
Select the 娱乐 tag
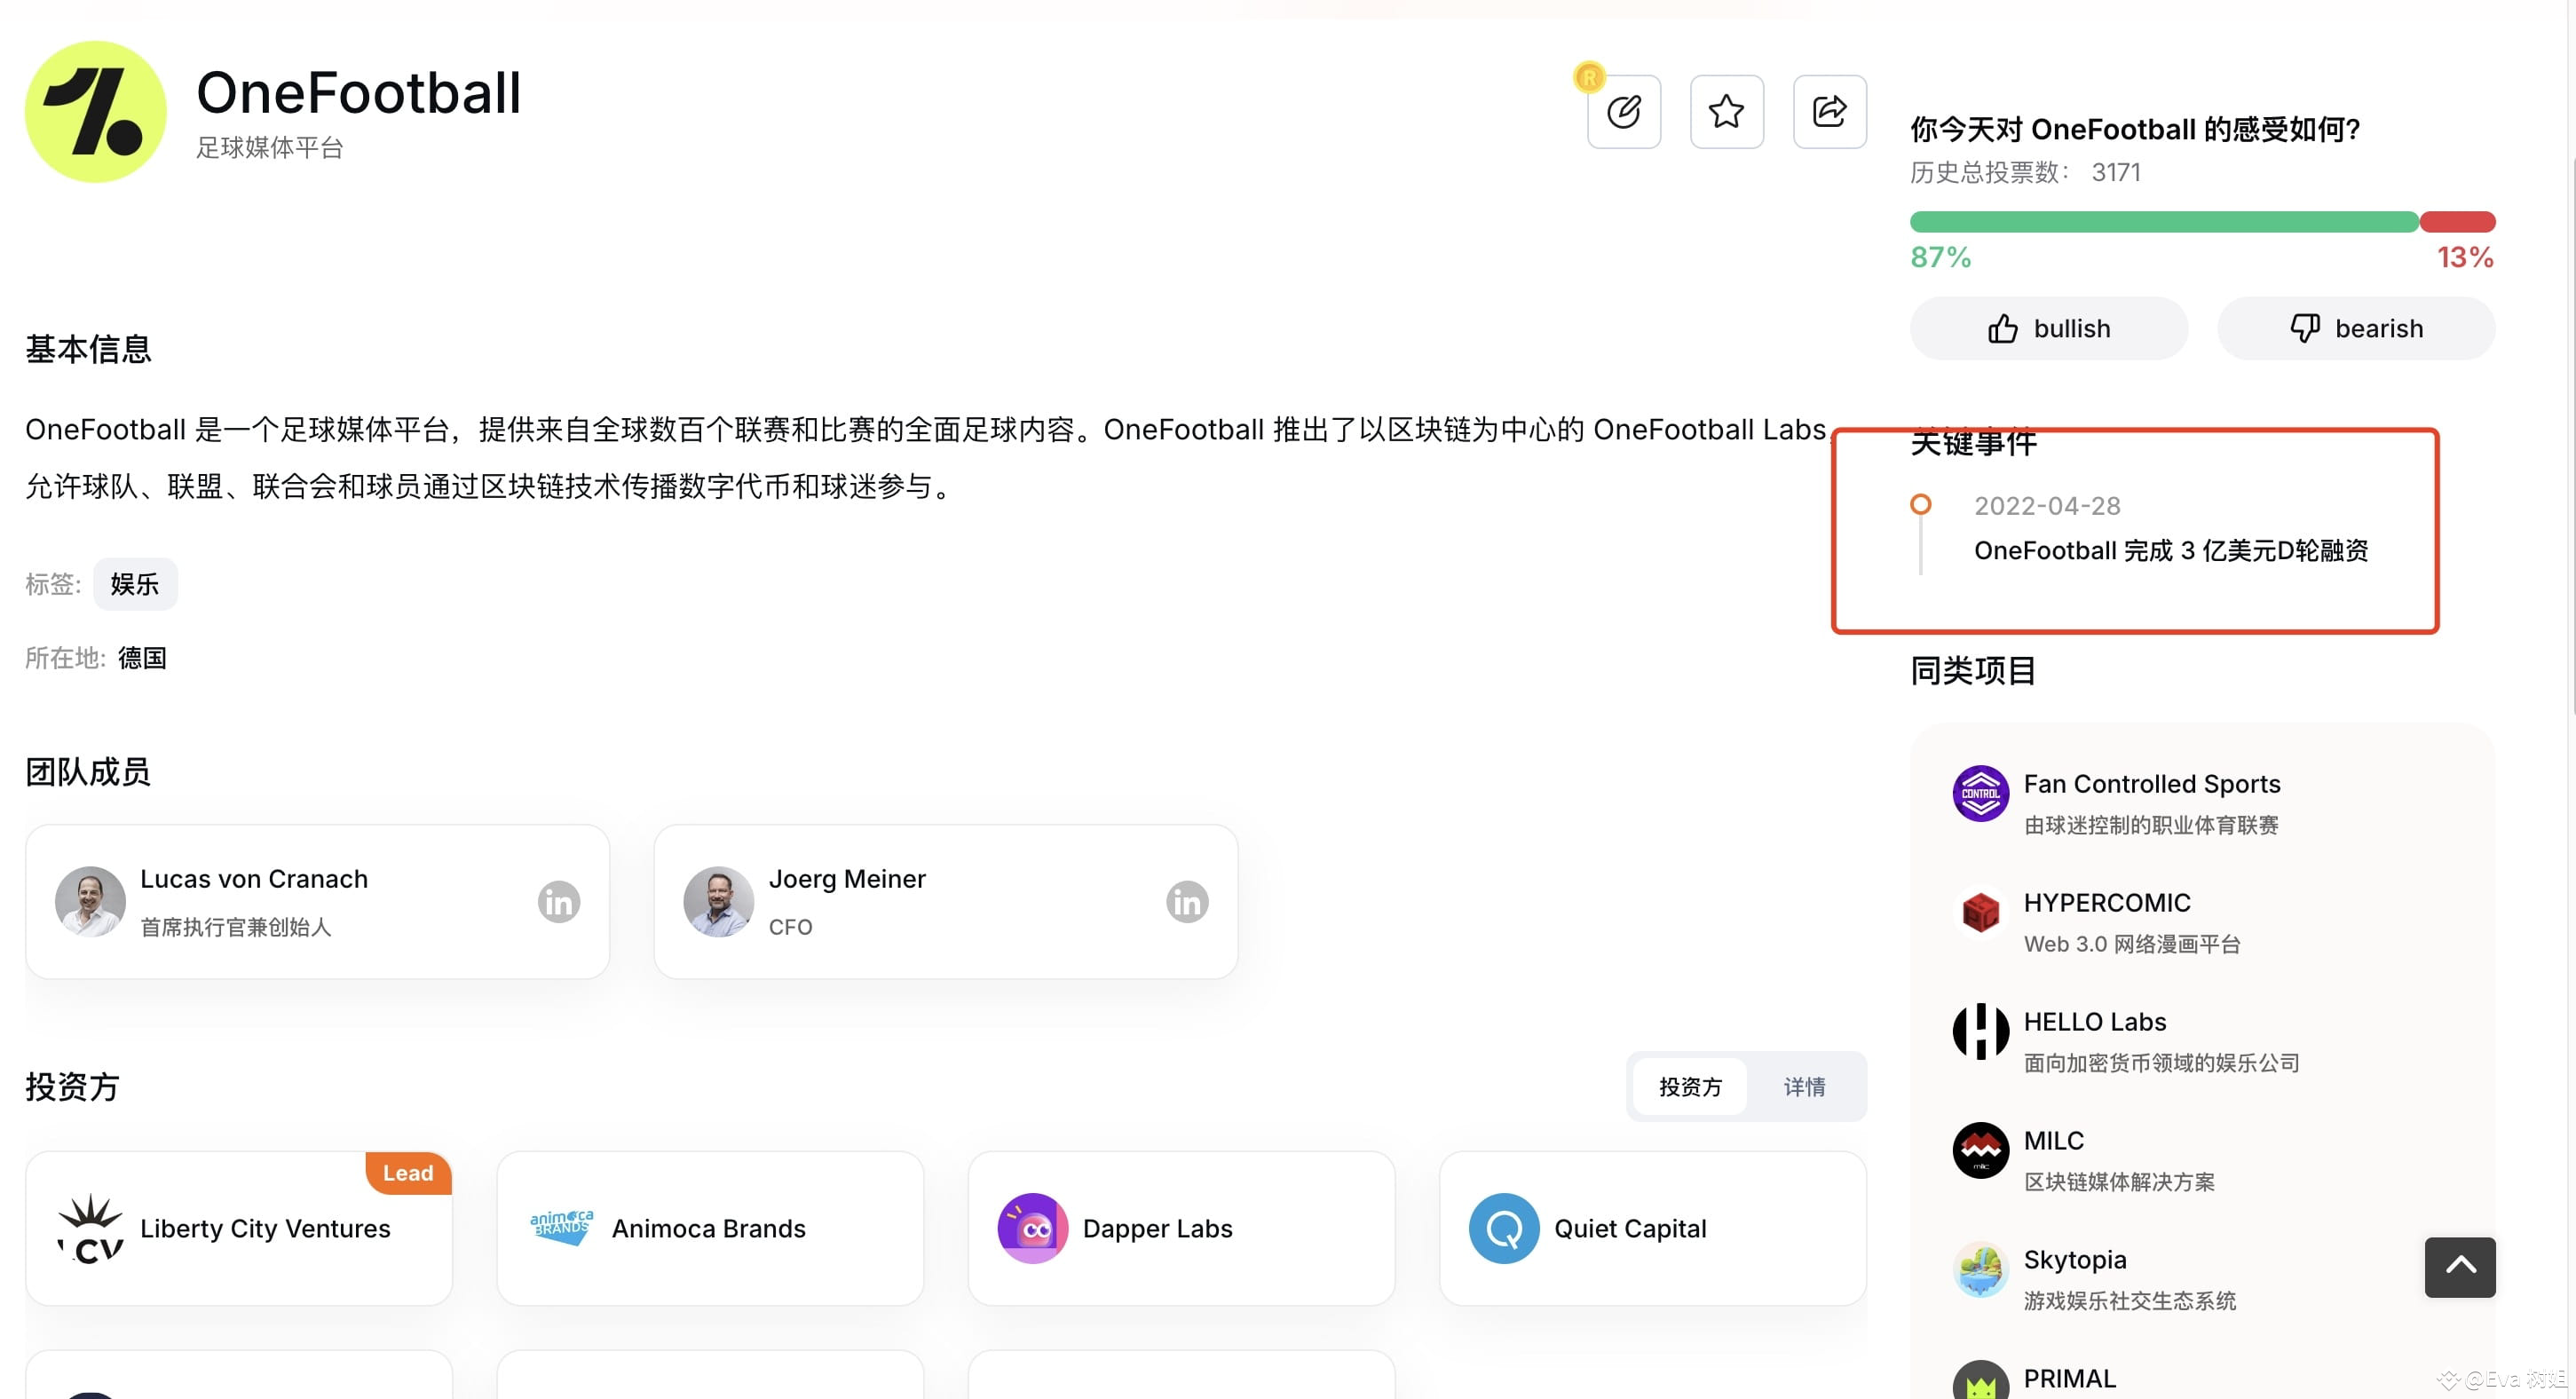point(135,584)
